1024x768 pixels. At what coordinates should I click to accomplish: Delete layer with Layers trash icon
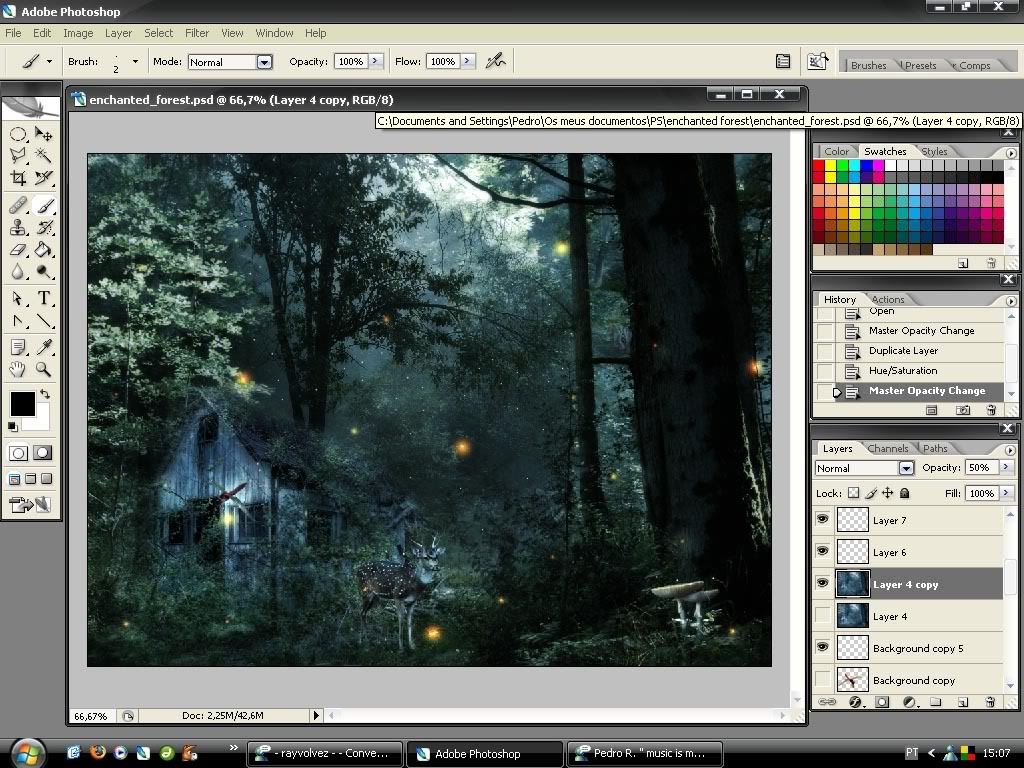990,702
